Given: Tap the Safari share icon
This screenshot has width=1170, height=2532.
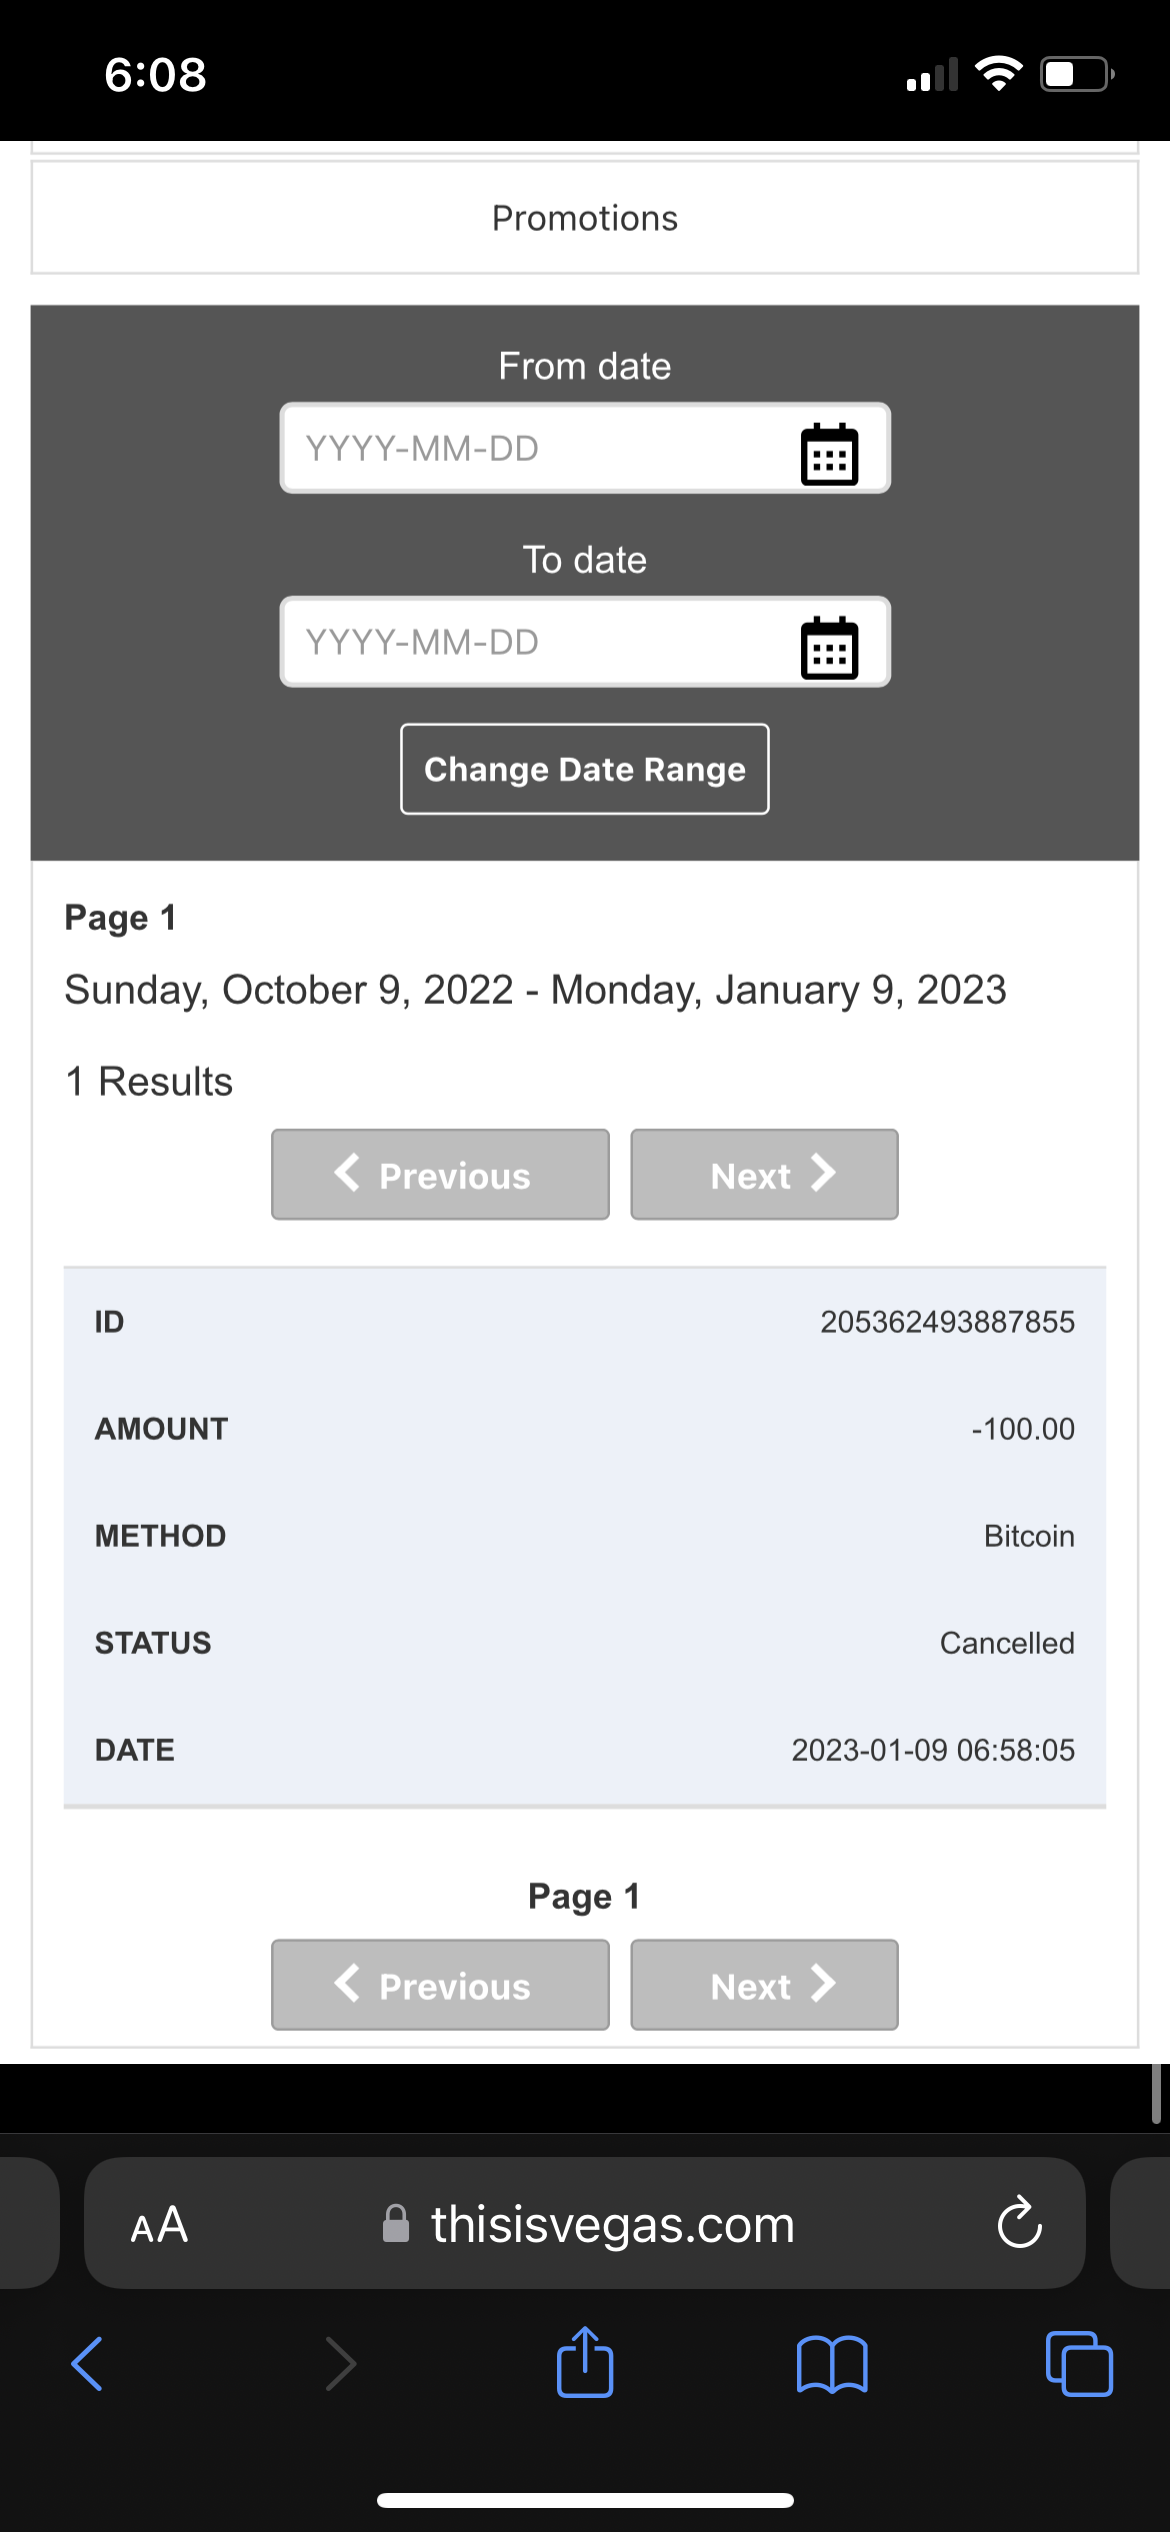Looking at the screenshot, I should tap(585, 2363).
